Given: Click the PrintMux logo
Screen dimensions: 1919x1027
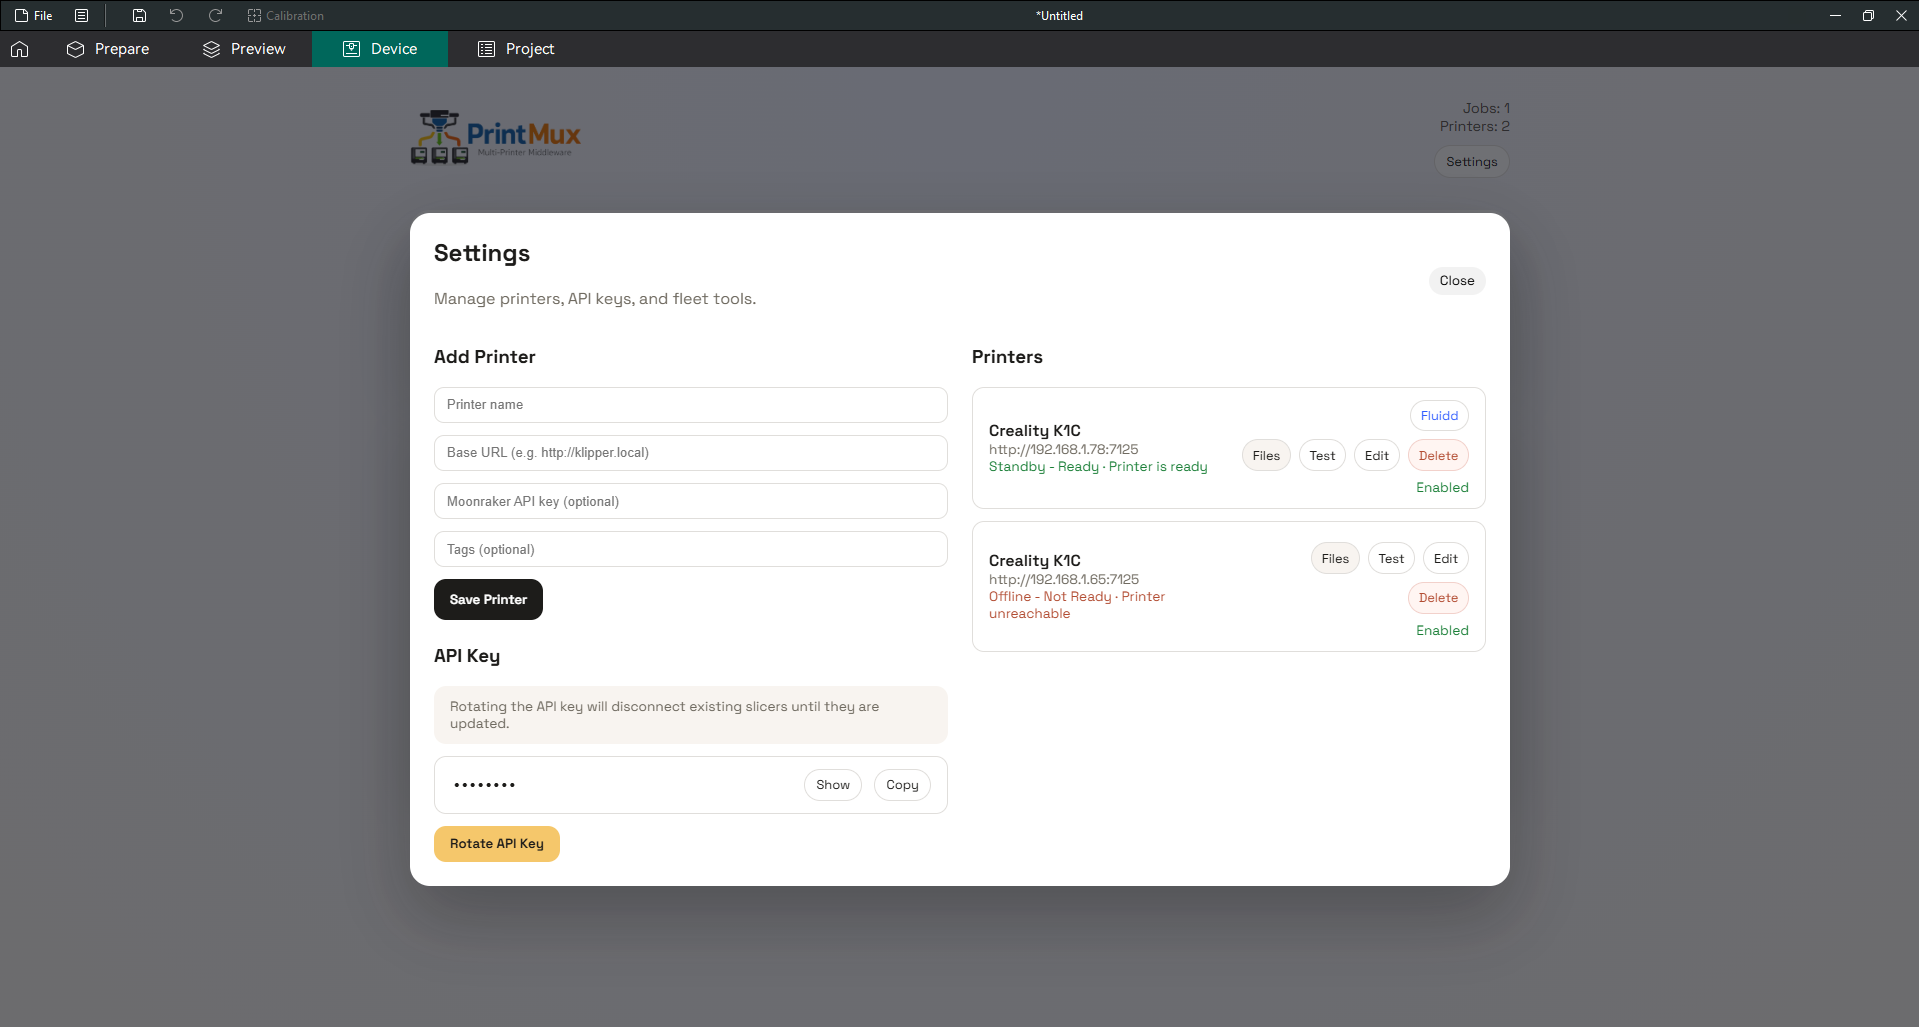Looking at the screenshot, I should [495, 136].
